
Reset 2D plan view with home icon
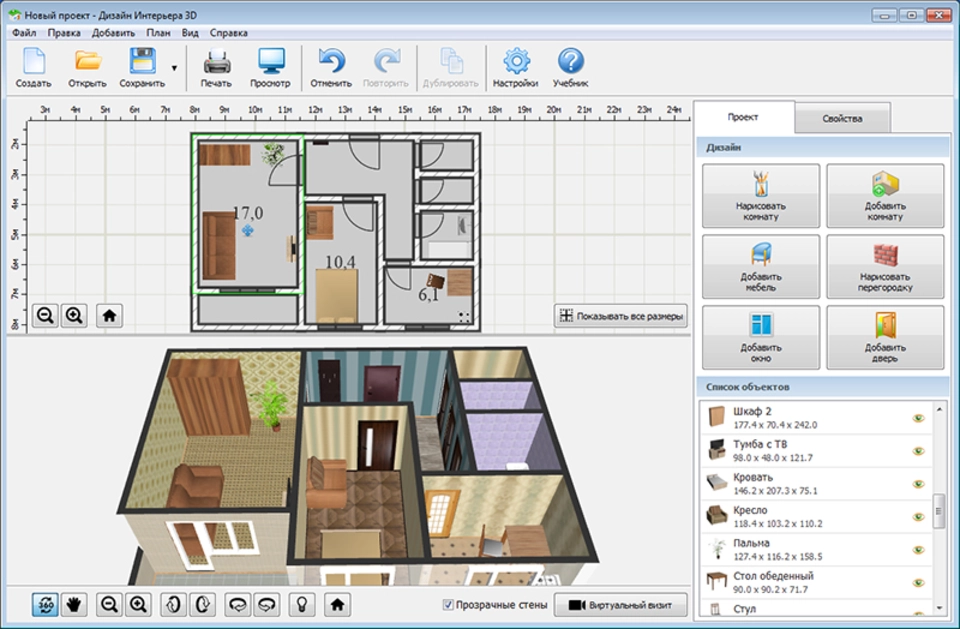pyautogui.click(x=110, y=315)
